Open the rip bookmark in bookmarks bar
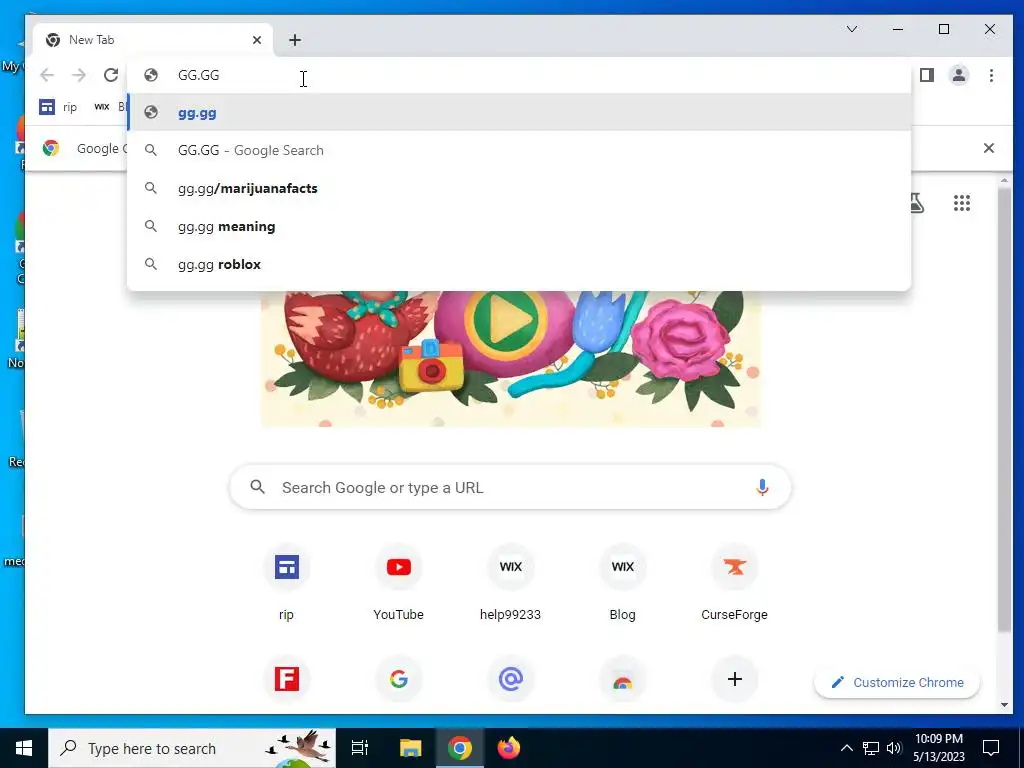Screen dimensions: 1024x768 pos(58,107)
